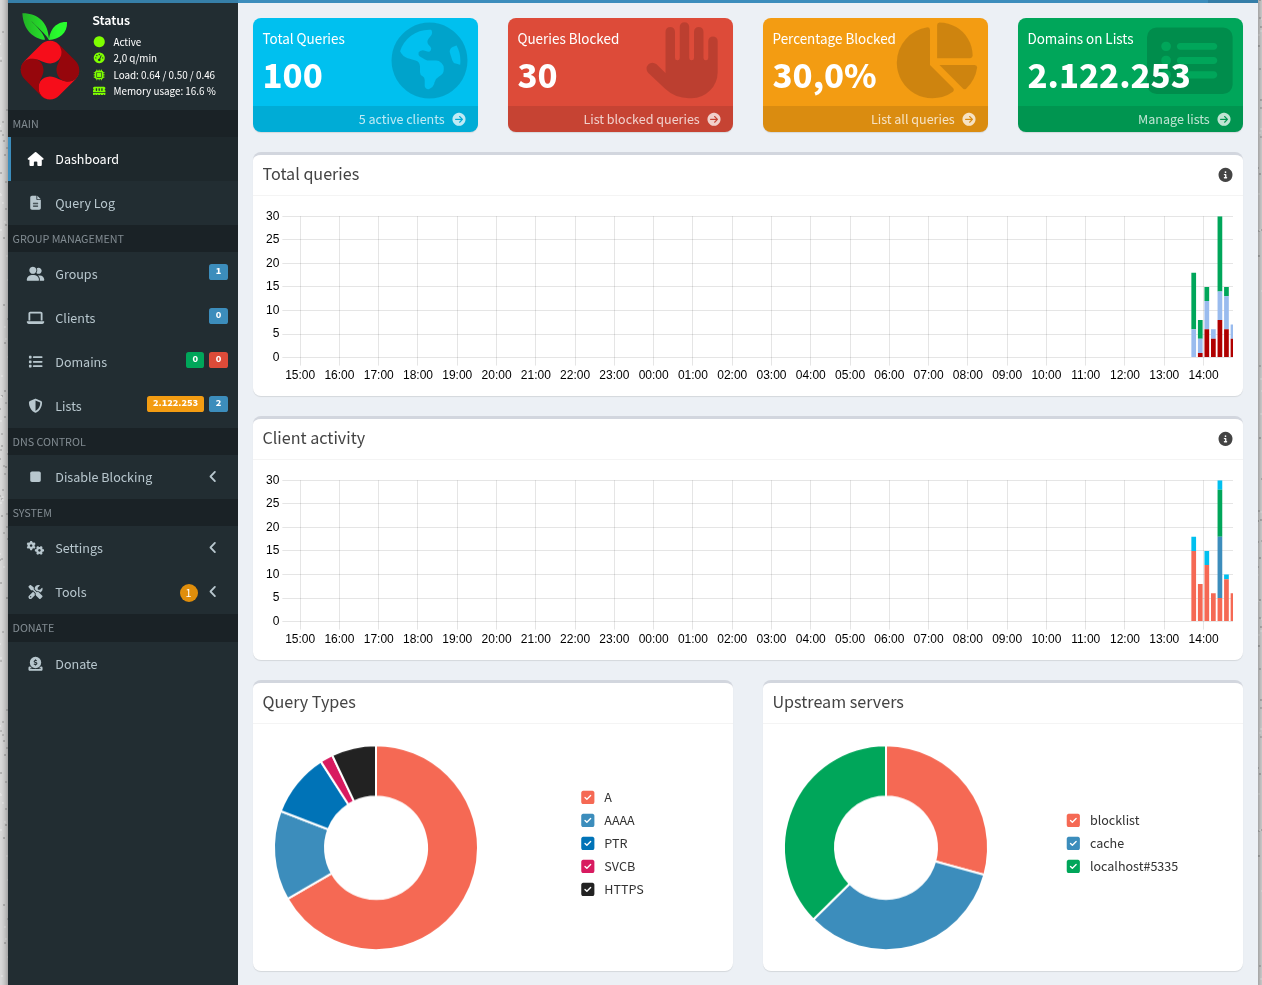Select the Query Log sidebar icon
Screen dimensions: 1262x985
tap(35, 203)
